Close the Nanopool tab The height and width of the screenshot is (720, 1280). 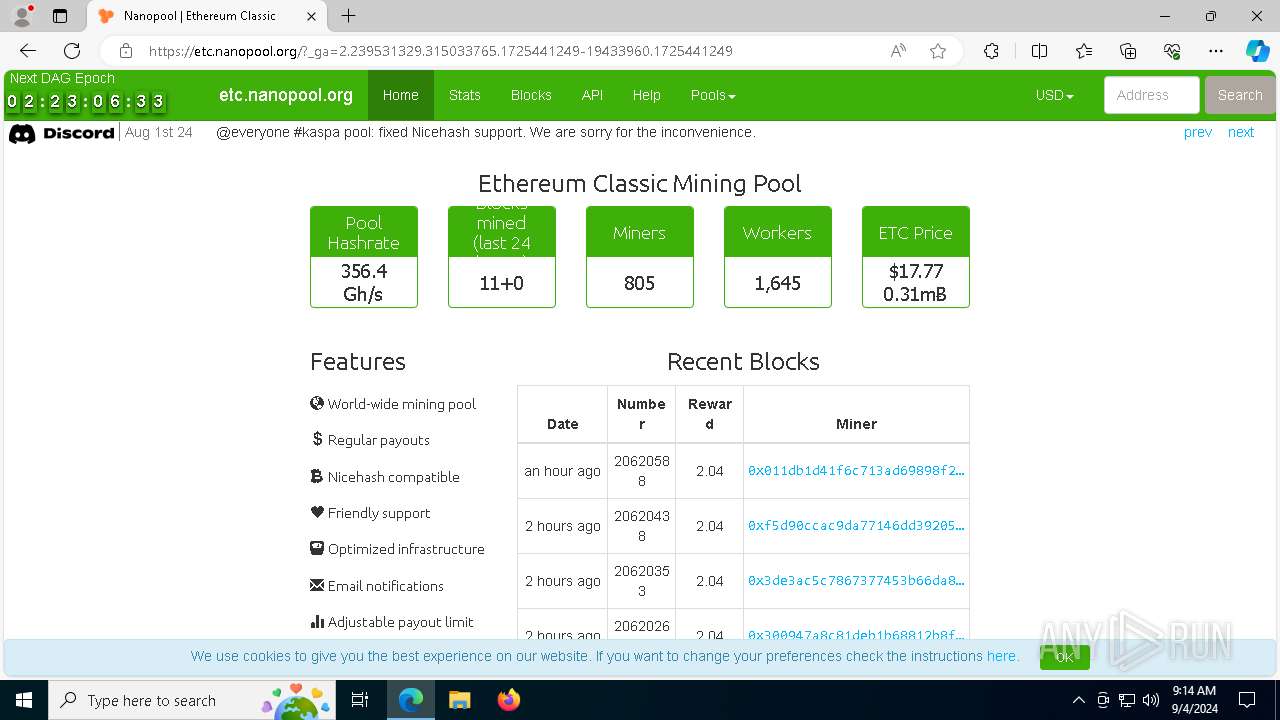tap(312, 16)
